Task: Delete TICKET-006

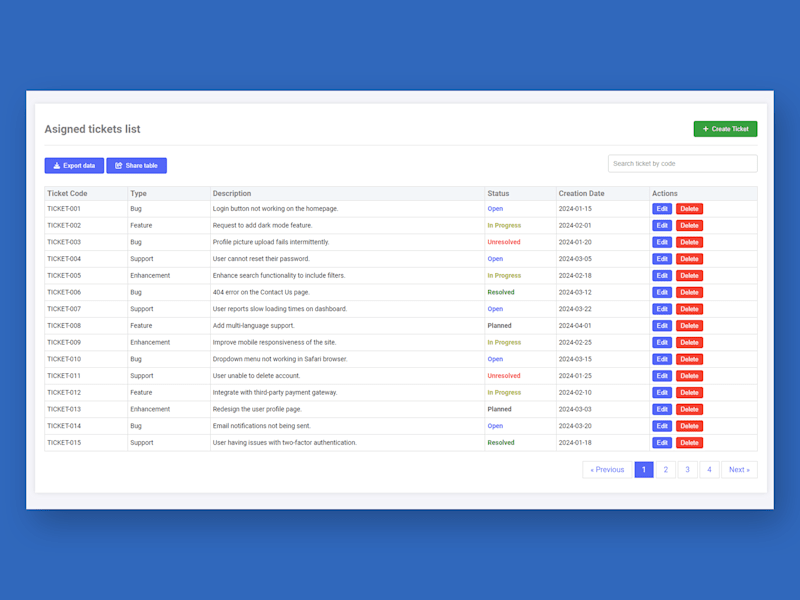Action: [689, 292]
